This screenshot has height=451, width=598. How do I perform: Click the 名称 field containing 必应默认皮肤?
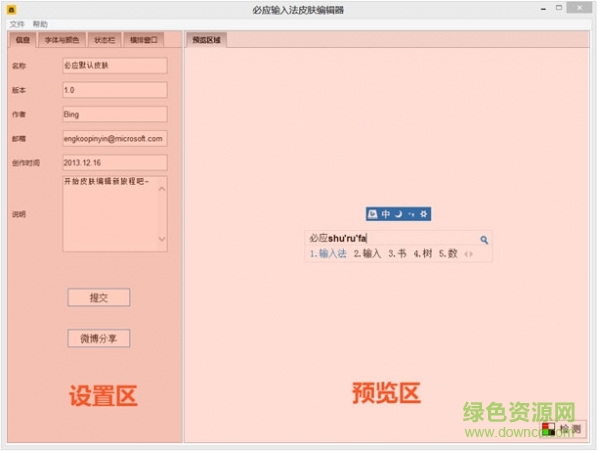(x=115, y=66)
